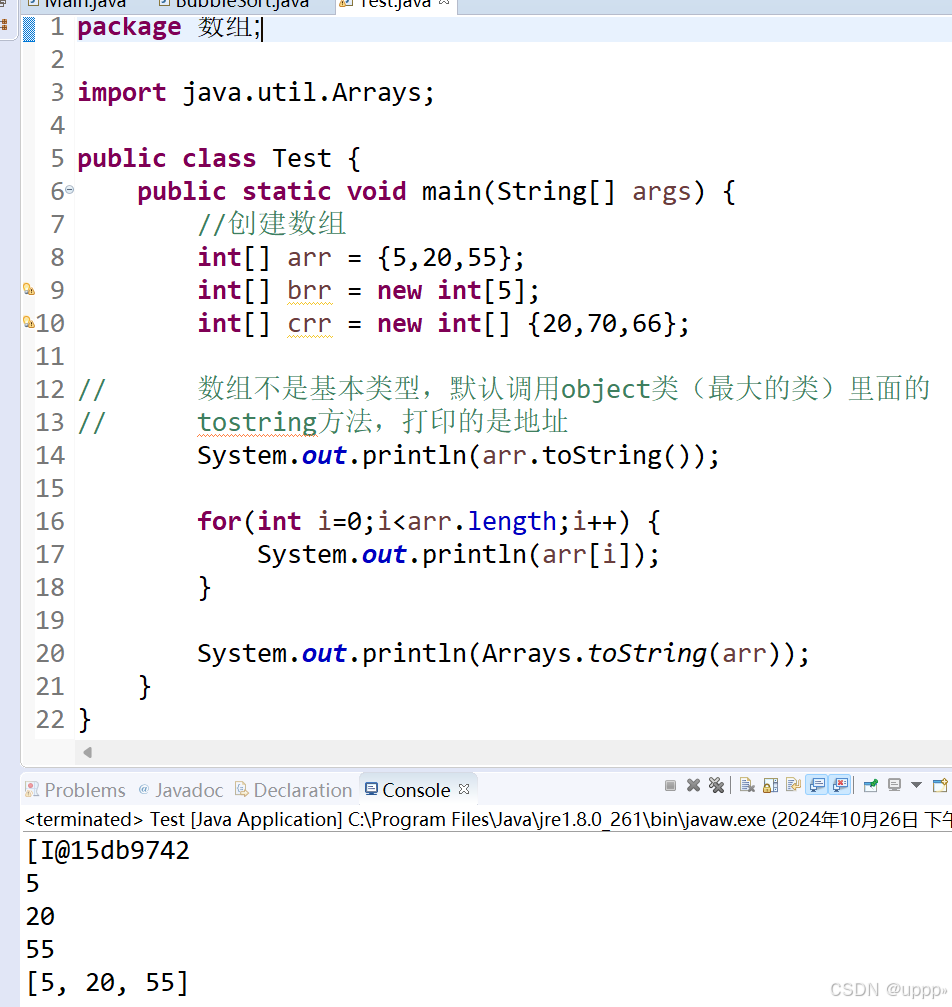The height and width of the screenshot is (1007, 952).
Task: Click console output '[5, 20, 55]'
Action: point(107,983)
